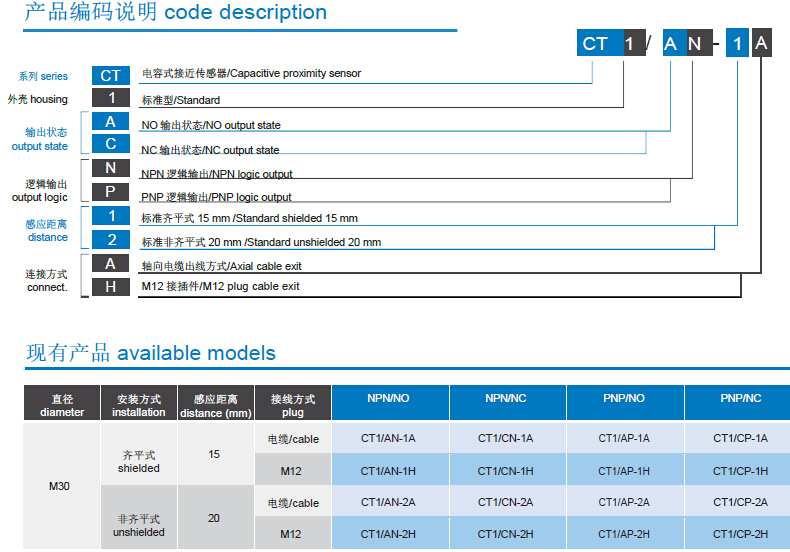Click the NPN/NO column header
Screen dimensions: 790x552
(x=389, y=399)
